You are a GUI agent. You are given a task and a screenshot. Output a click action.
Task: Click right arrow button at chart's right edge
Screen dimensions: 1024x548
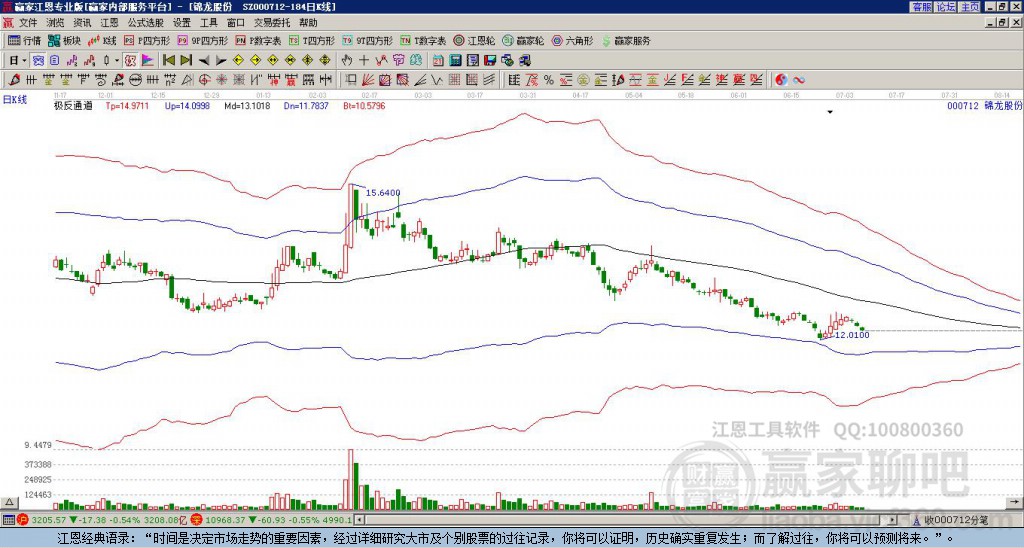(x=1014, y=502)
